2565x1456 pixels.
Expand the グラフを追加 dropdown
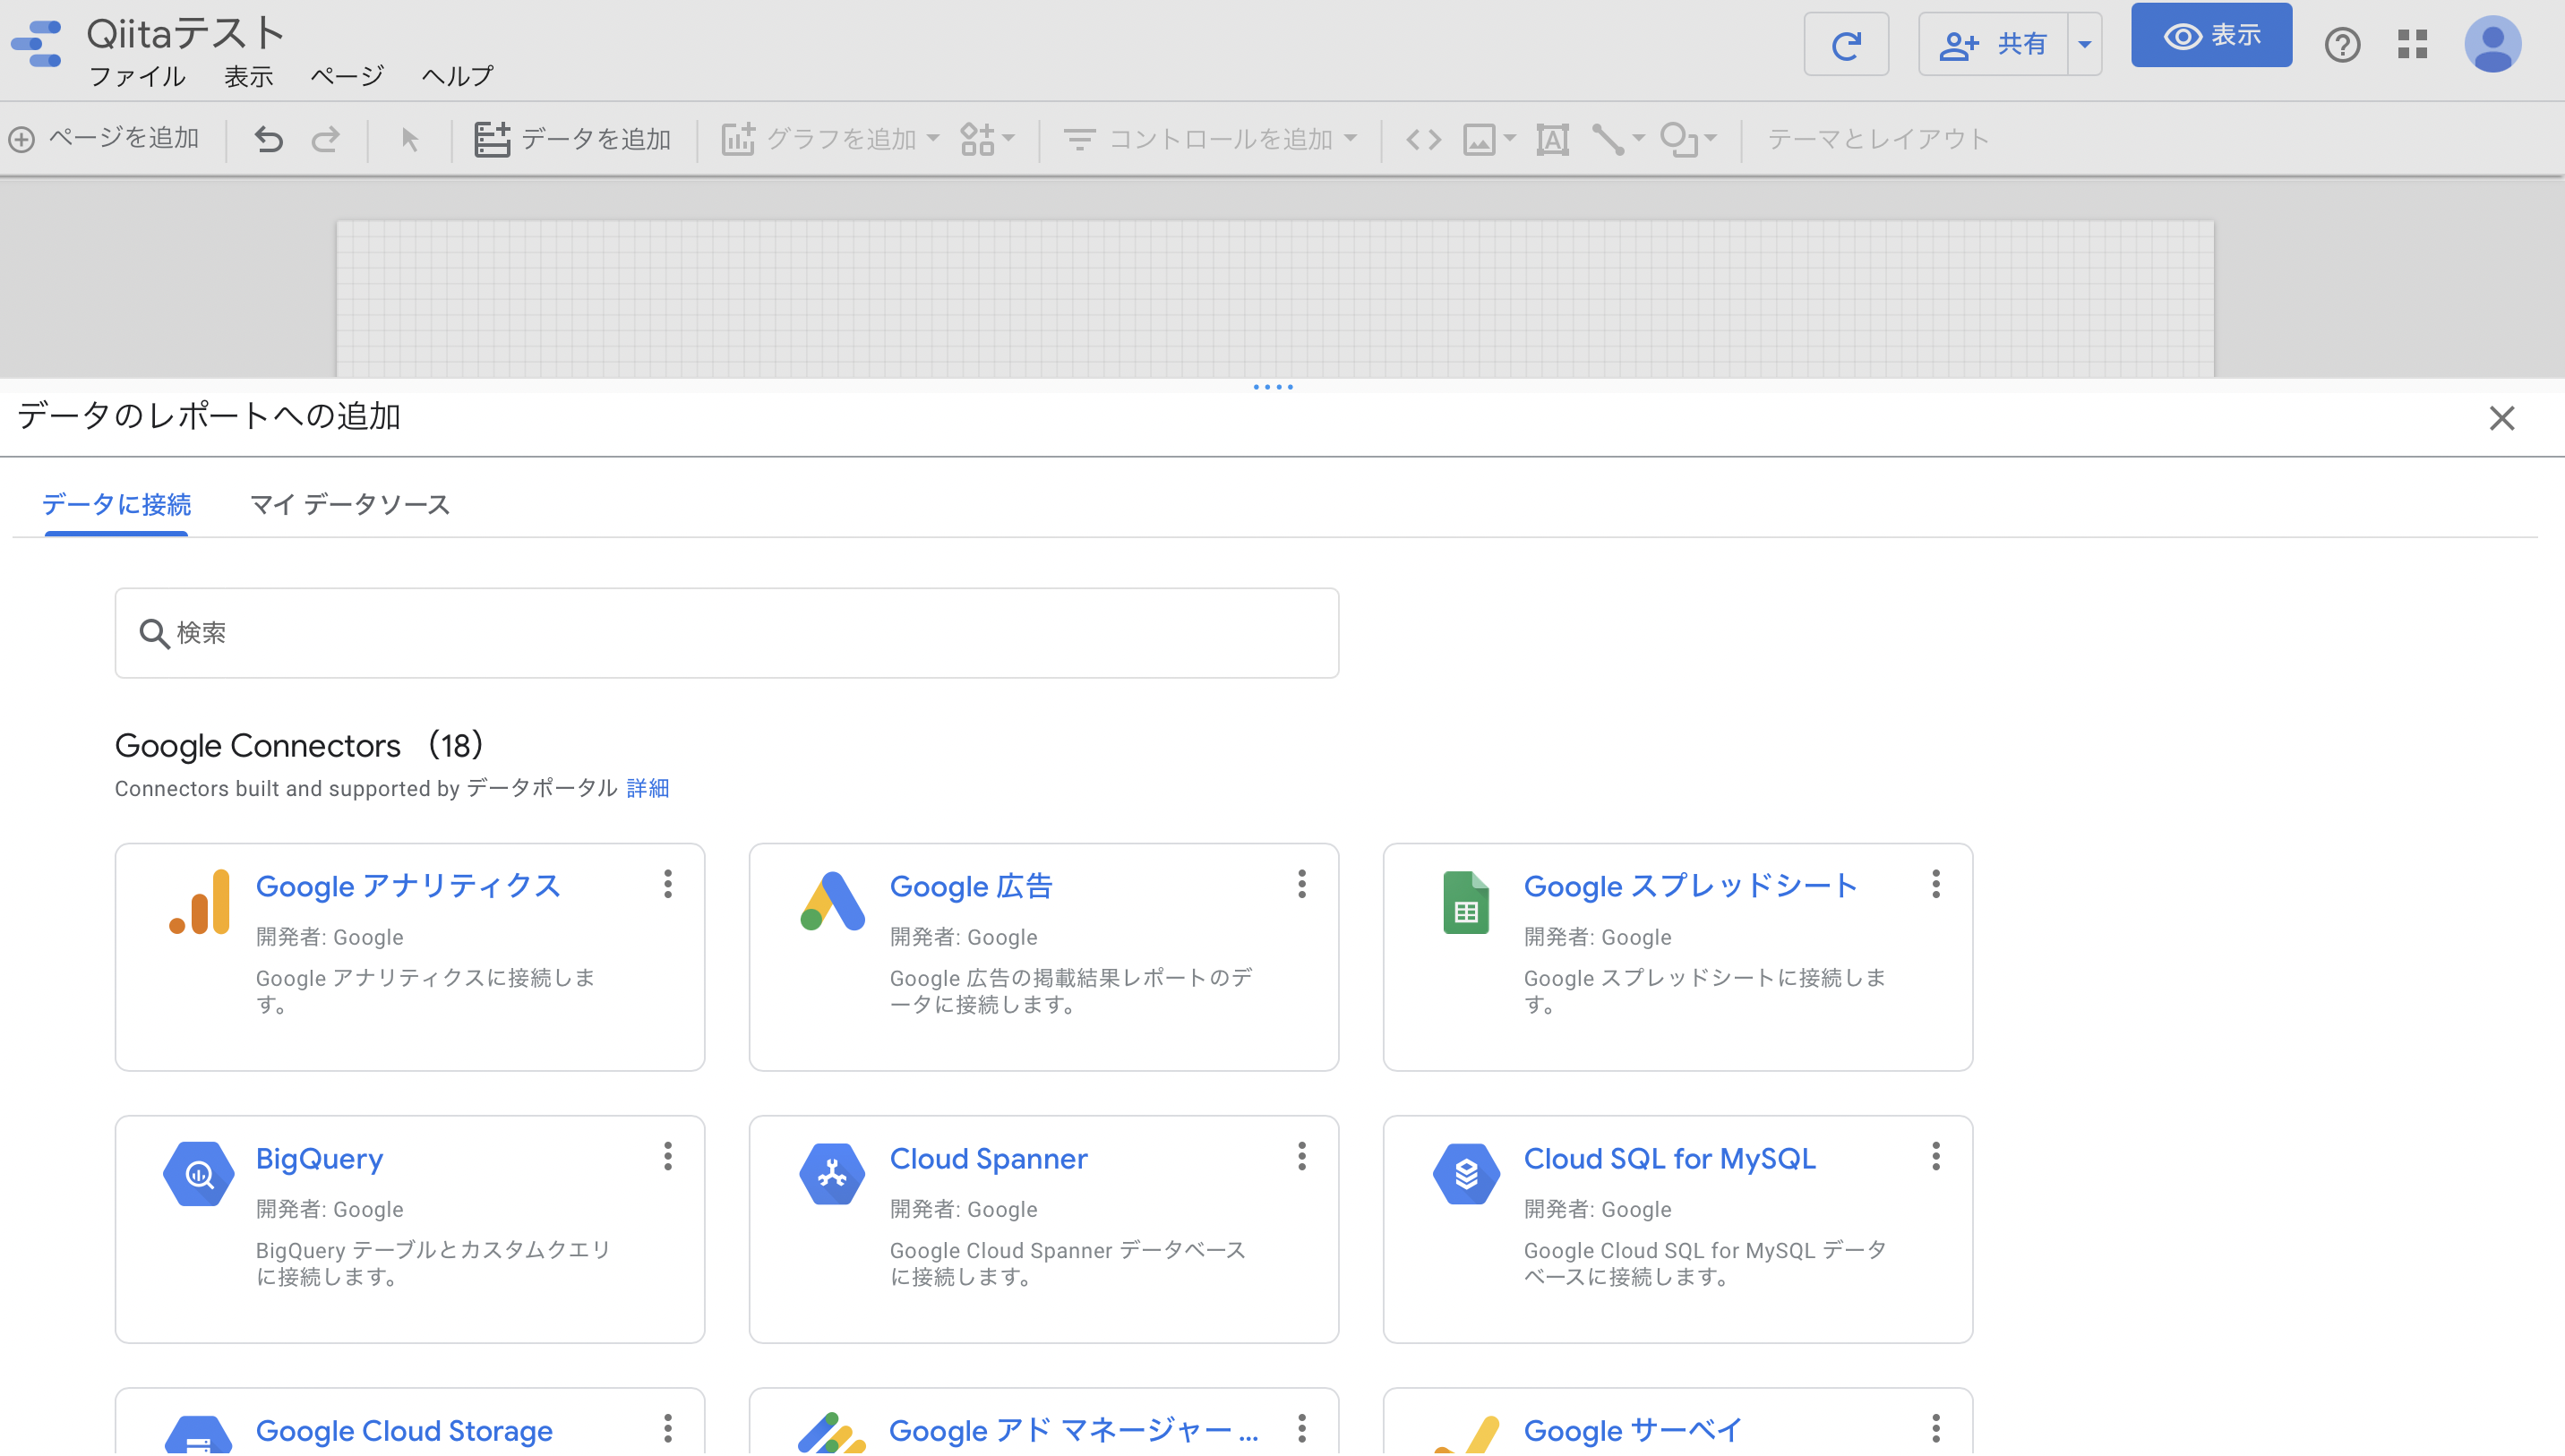pos(933,138)
